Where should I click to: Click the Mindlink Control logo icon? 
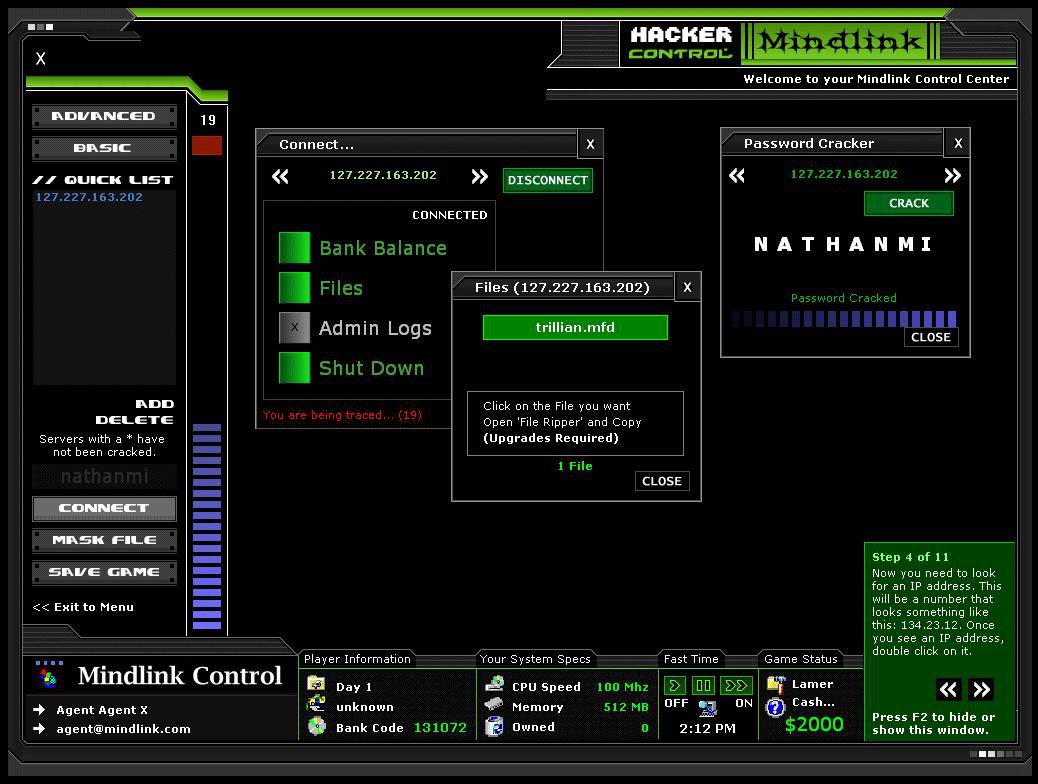[48, 677]
